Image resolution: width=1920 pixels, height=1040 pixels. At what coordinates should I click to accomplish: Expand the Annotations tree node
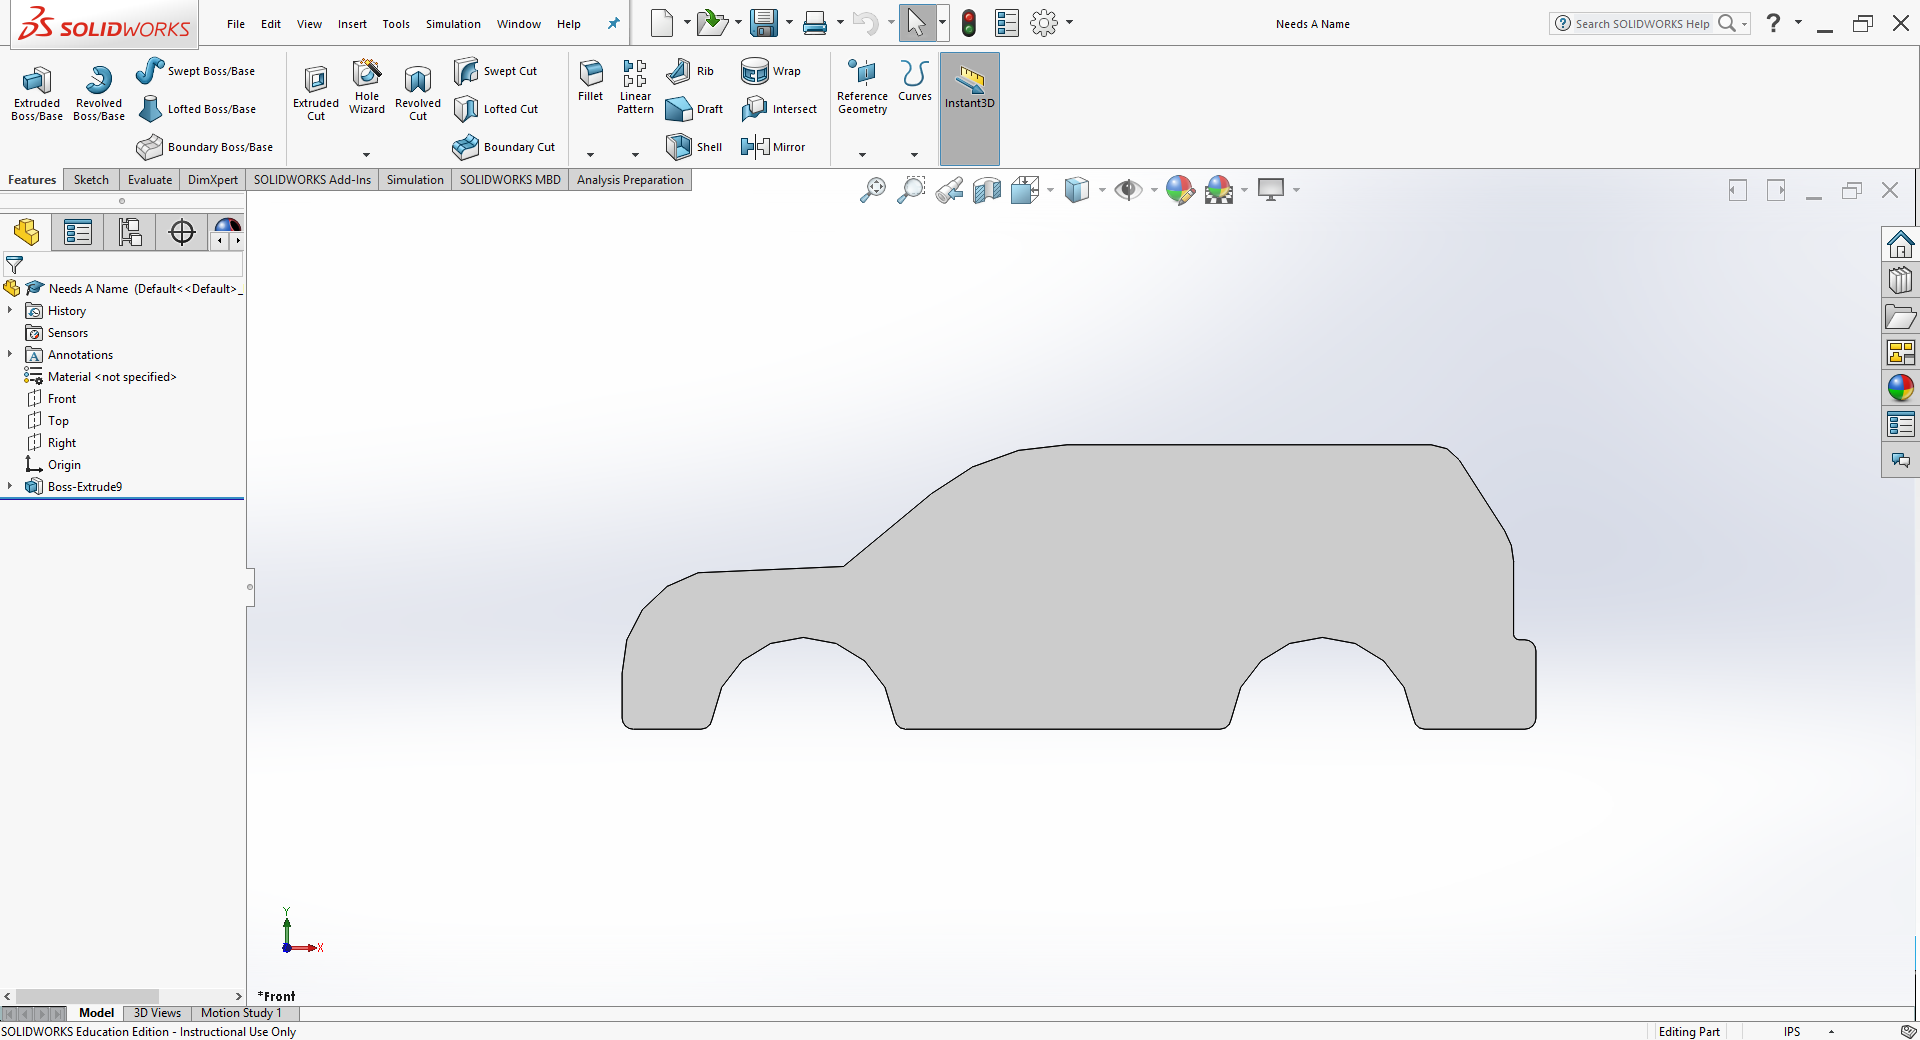pos(10,355)
